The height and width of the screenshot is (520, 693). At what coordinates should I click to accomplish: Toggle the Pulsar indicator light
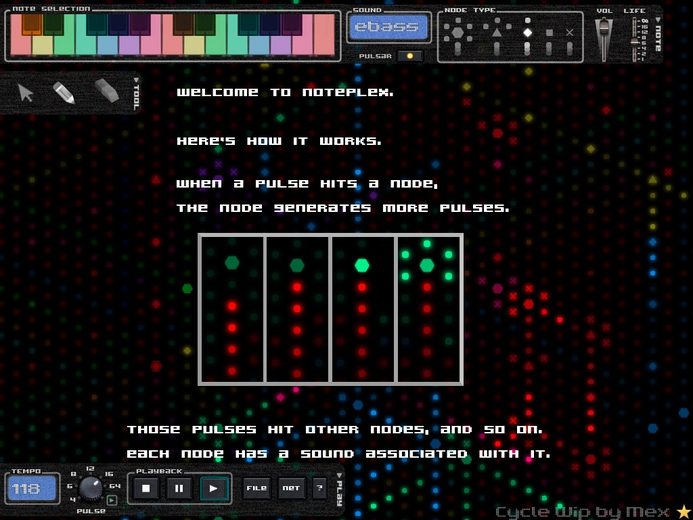[410, 56]
